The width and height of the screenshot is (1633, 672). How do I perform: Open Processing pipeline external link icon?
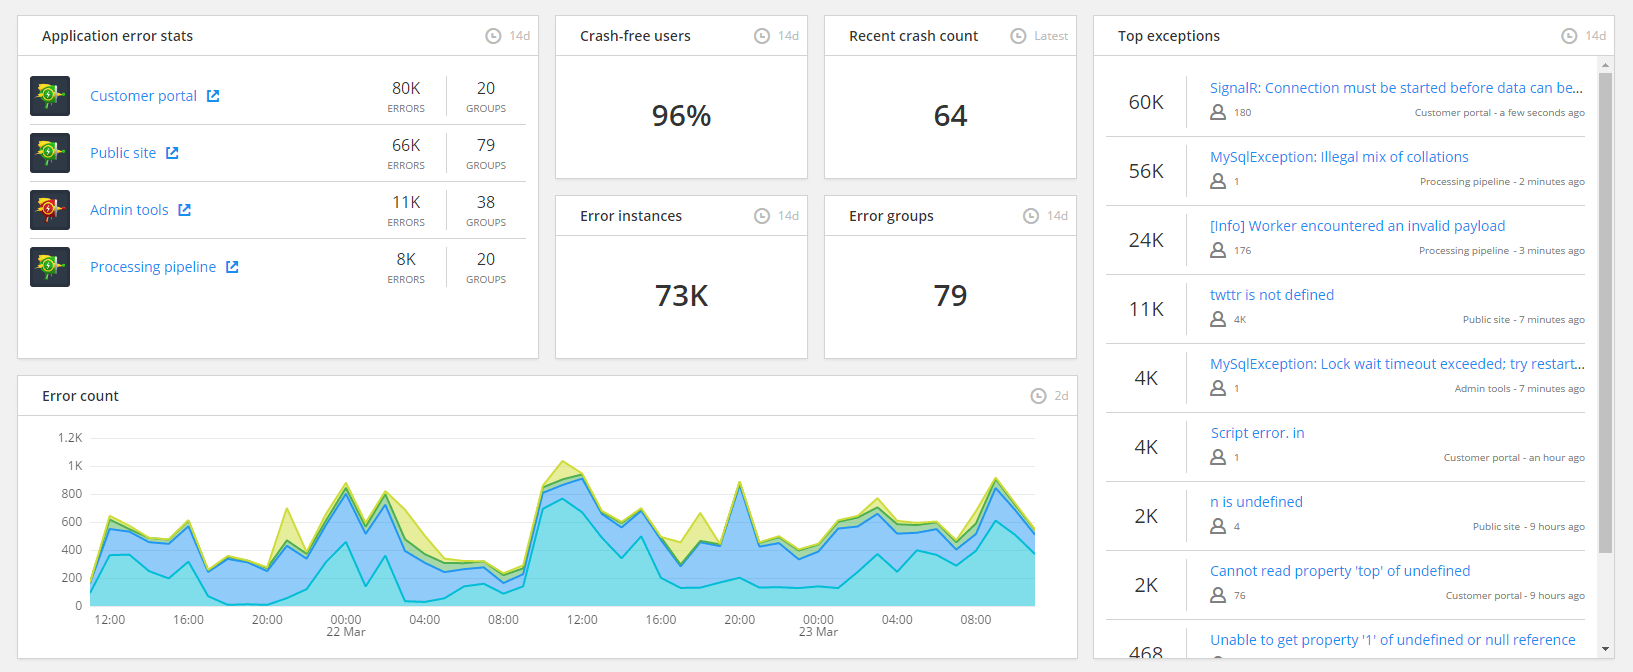232,267
